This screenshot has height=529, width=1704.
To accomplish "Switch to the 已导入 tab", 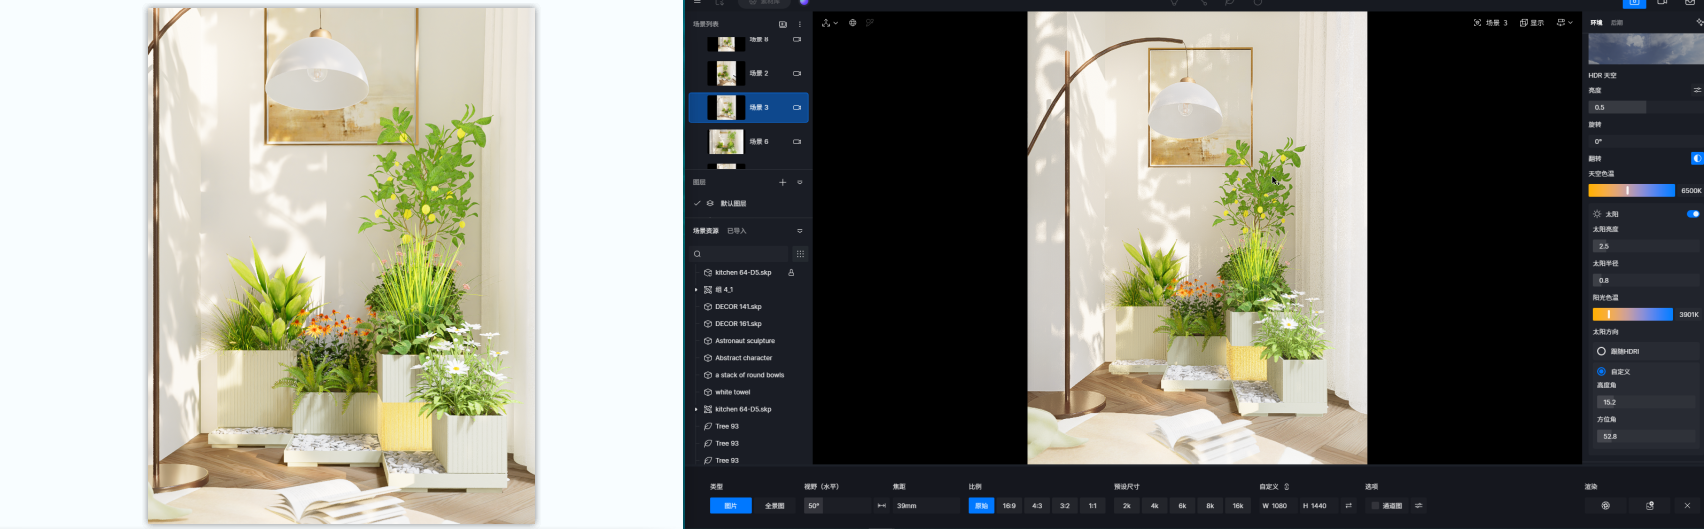I will pyautogui.click(x=737, y=231).
